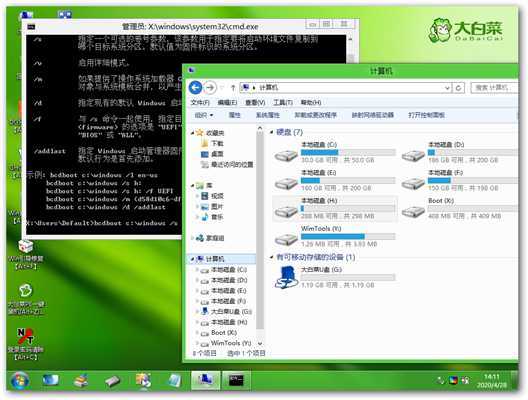Open the 大白菜 one-key install desktop shortcut
The image size is (528, 400).
[26, 299]
